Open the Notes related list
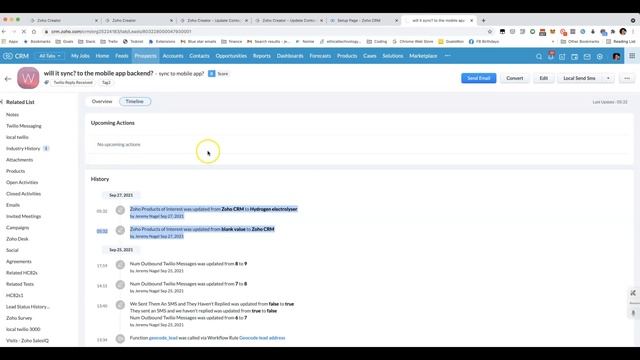Screen dimensions: 640x360 pos(12,115)
